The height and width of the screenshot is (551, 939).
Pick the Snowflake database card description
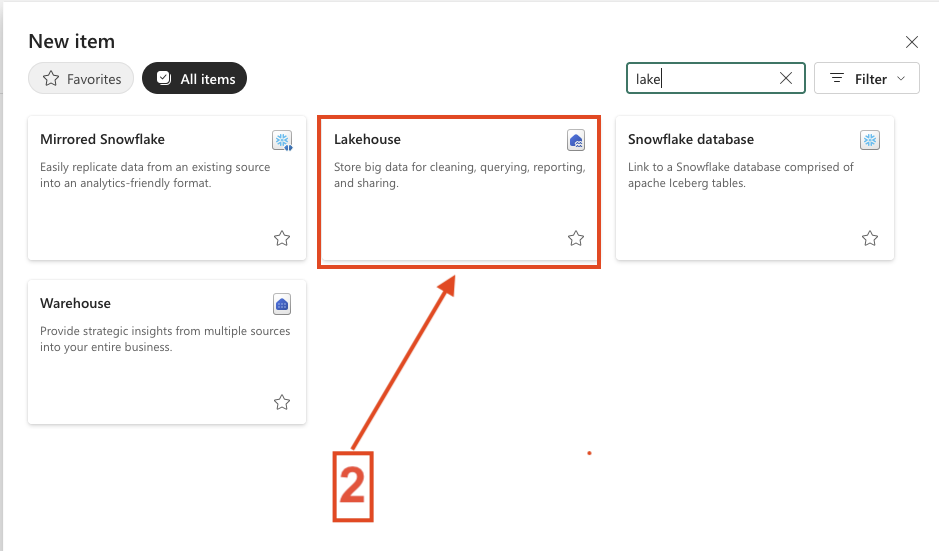740,175
